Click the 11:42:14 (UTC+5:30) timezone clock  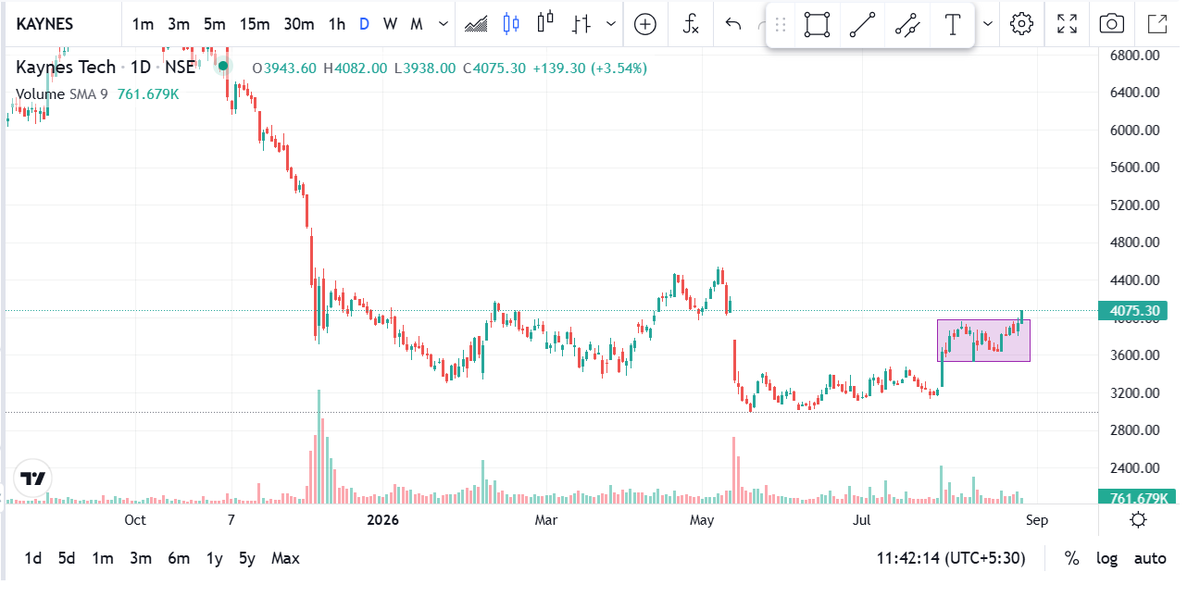click(x=951, y=558)
